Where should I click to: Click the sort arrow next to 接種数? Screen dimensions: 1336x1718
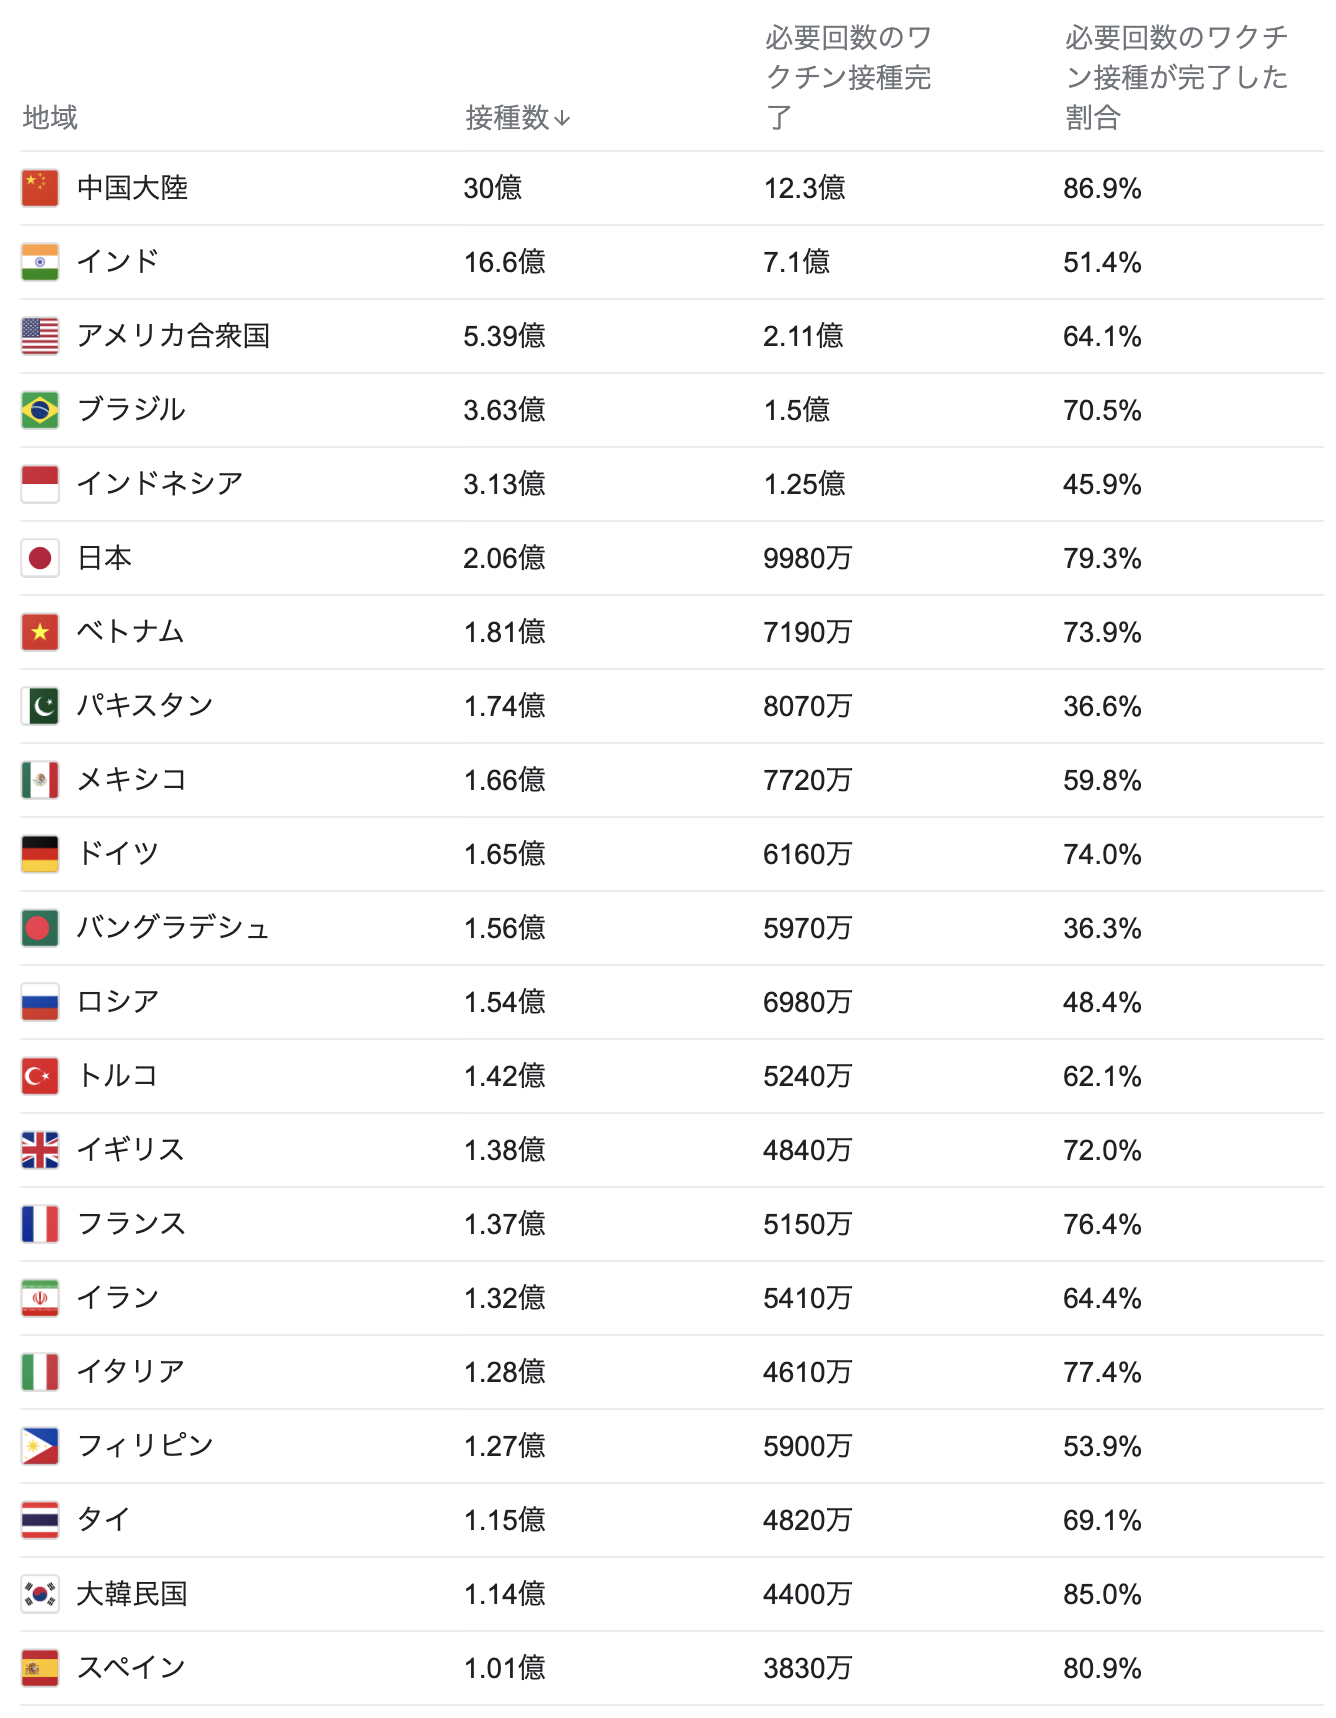pyautogui.click(x=562, y=119)
